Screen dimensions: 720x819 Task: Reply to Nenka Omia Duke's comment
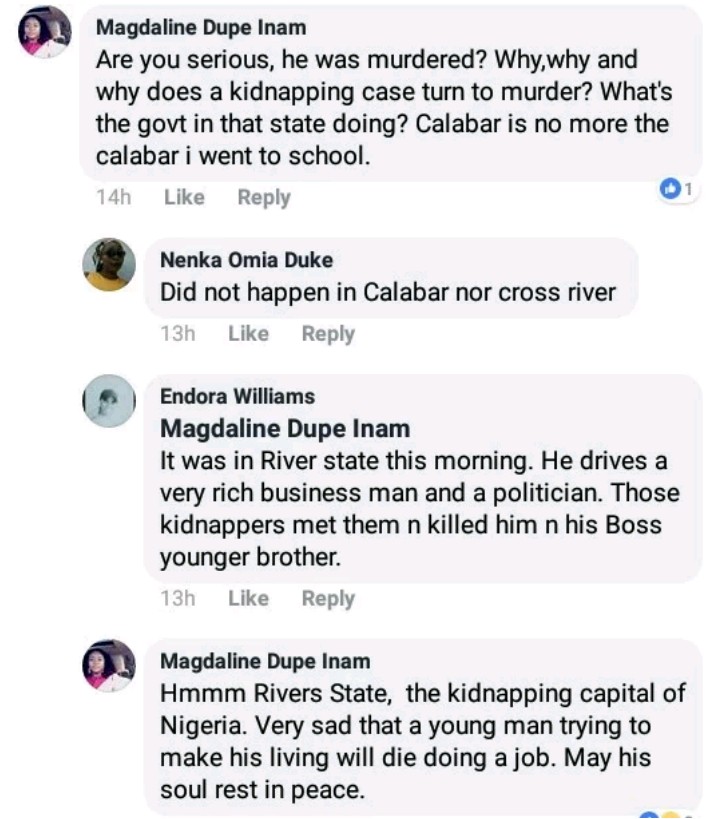328,334
